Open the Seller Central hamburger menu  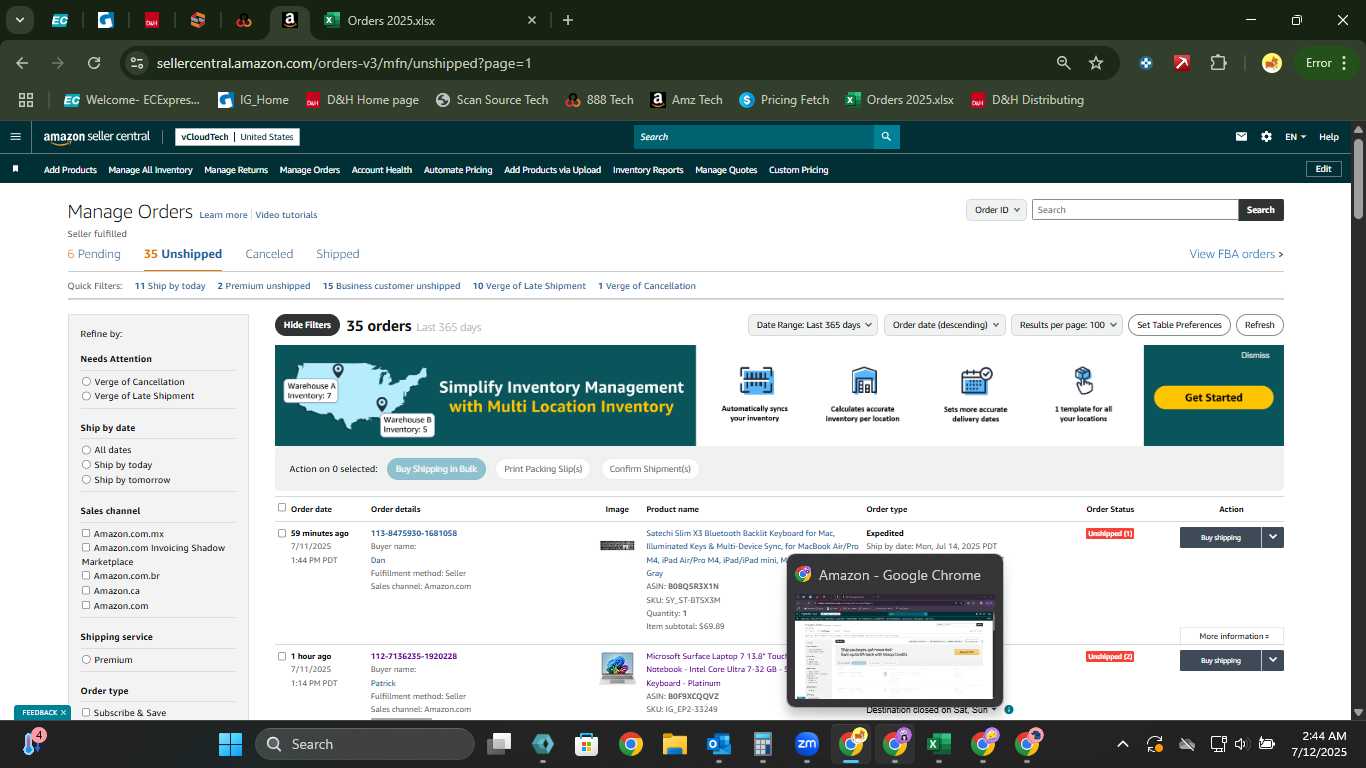[x=15, y=137]
